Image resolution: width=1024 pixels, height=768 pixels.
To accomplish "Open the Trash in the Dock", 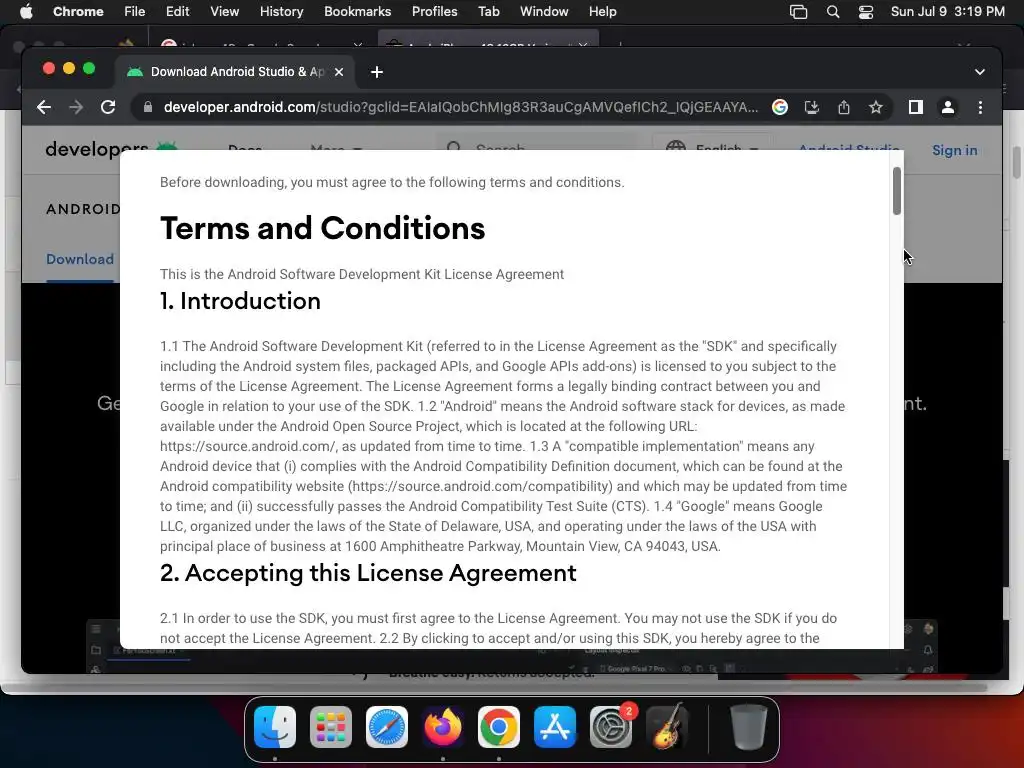I will (748, 727).
